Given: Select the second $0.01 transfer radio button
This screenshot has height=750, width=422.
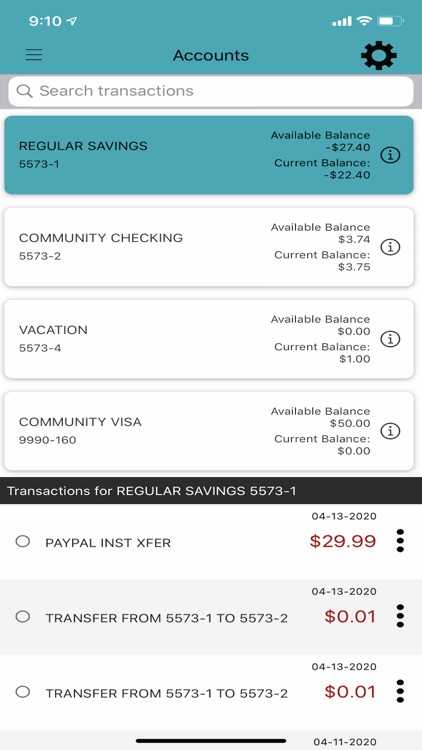Looking at the screenshot, I should [22, 692].
